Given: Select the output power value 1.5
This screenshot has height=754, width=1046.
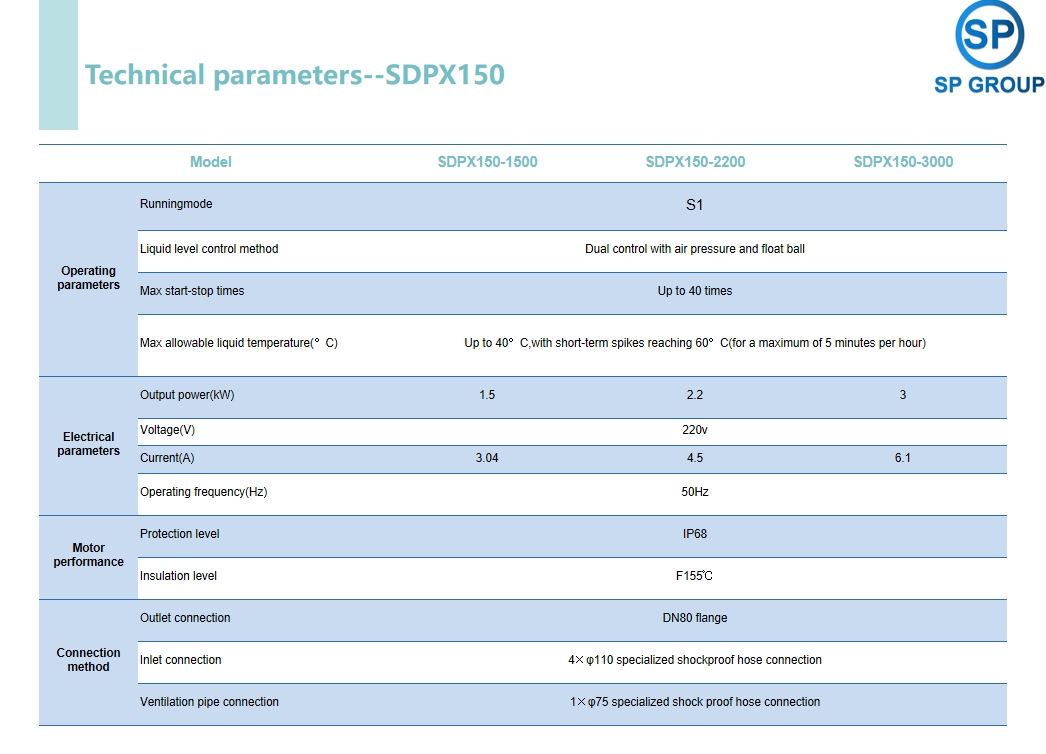Looking at the screenshot, I should pos(487,395).
